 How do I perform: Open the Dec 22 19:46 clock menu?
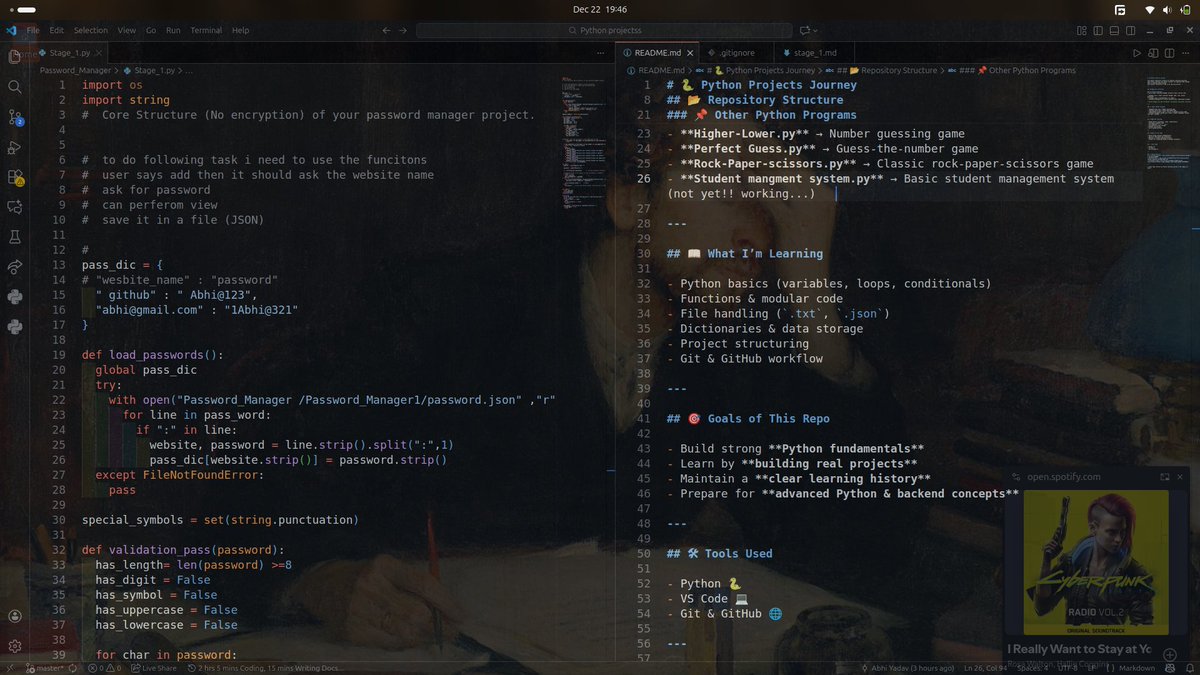pyautogui.click(x=600, y=9)
